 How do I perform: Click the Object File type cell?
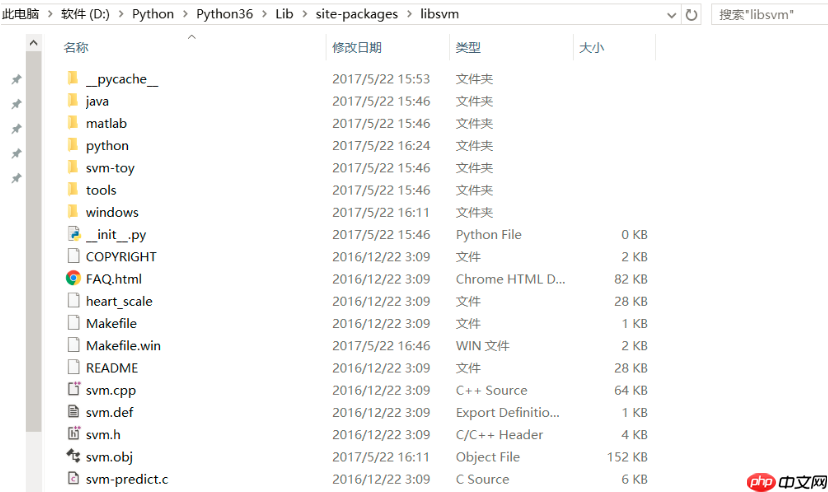[487, 457]
